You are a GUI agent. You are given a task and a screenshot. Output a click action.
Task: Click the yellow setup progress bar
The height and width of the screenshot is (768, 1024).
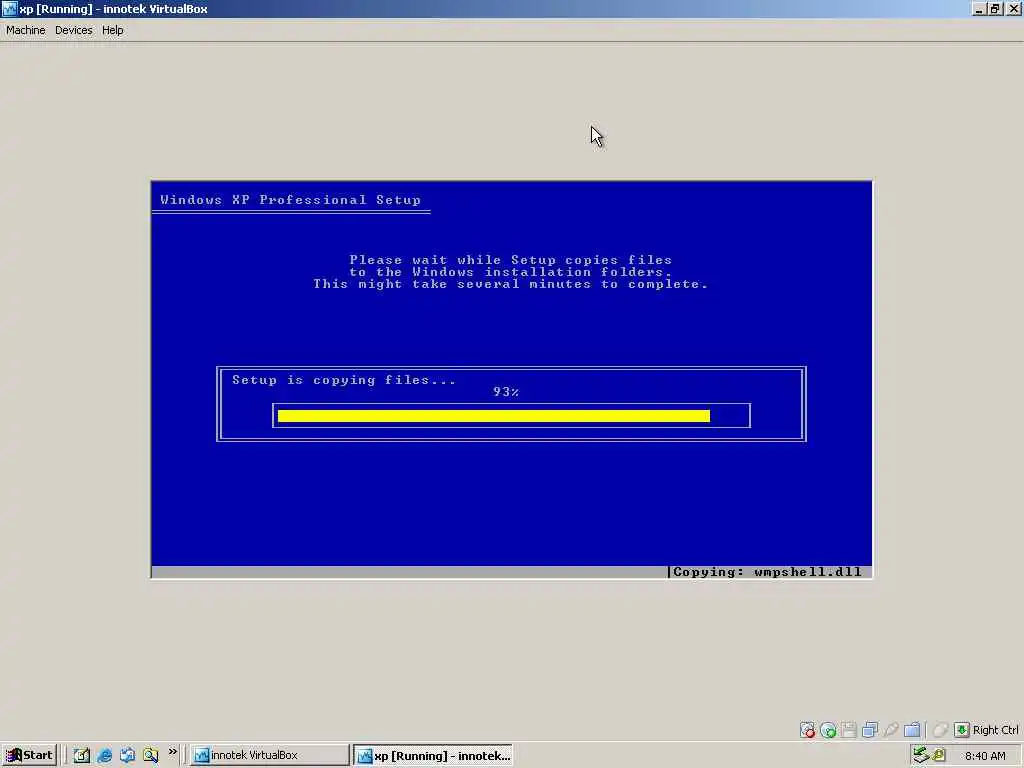coord(494,416)
